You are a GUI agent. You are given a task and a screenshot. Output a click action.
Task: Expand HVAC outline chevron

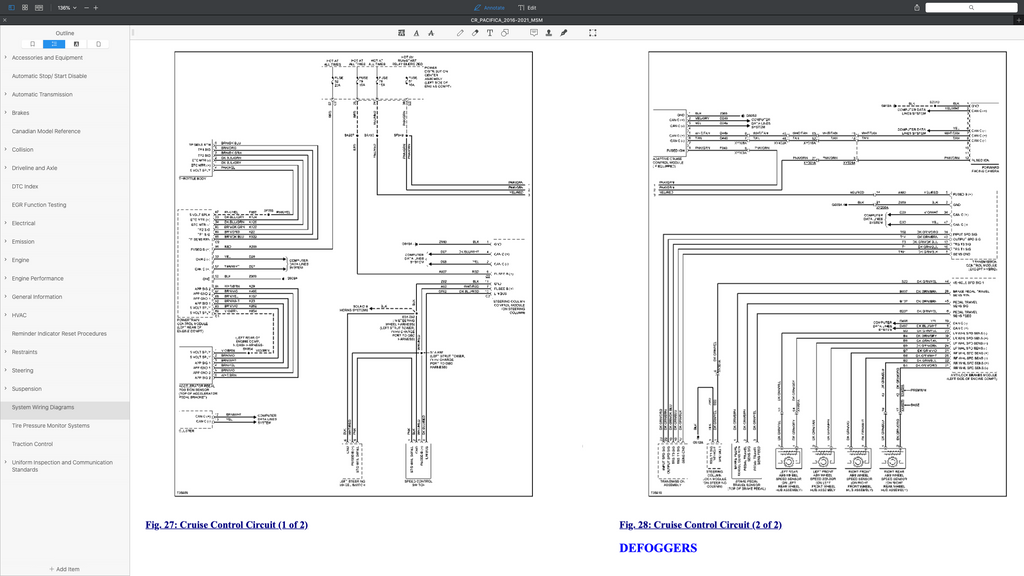[6, 315]
